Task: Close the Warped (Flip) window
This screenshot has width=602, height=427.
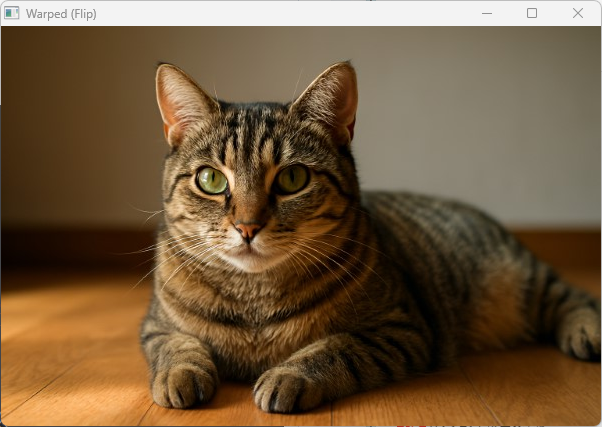Action: coord(578,13)
